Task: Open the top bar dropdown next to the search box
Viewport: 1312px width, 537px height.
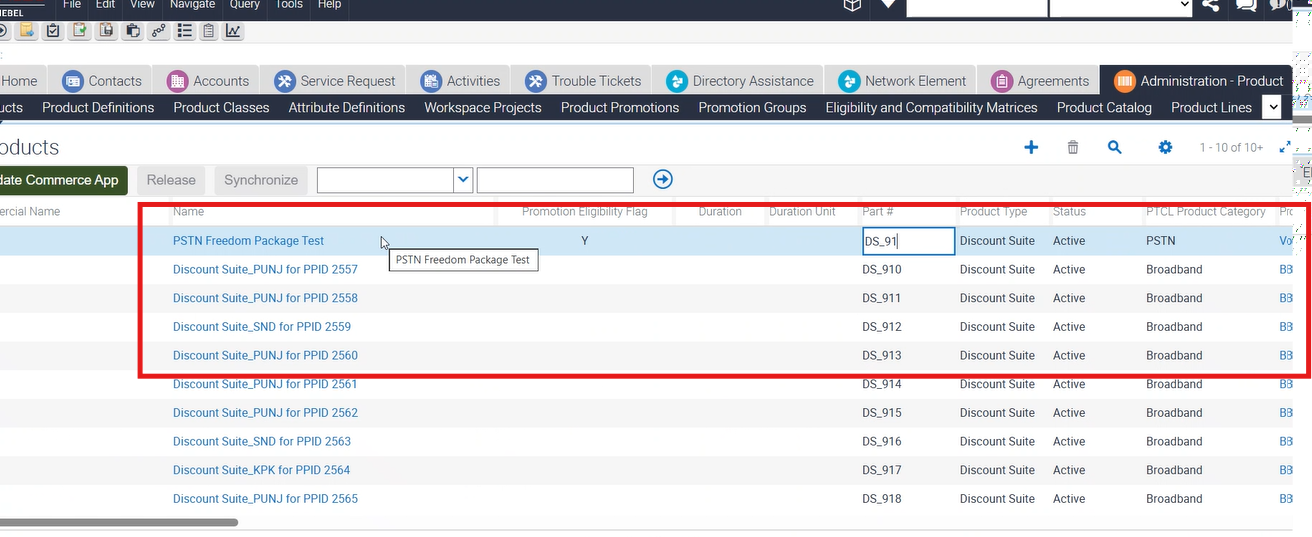Action: tap(1184, 6)
